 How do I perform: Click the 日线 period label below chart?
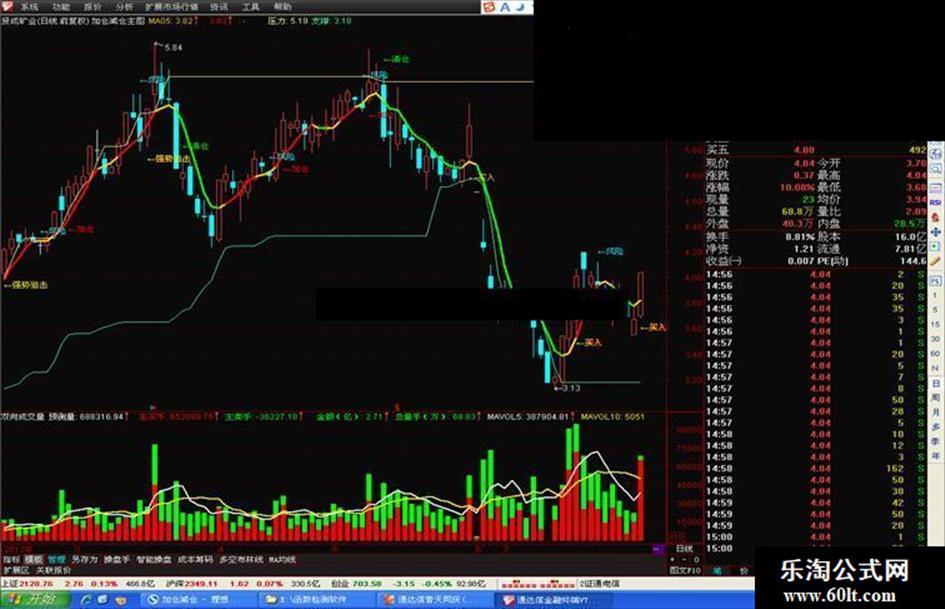pyautogui.click(x=684, y=549)
